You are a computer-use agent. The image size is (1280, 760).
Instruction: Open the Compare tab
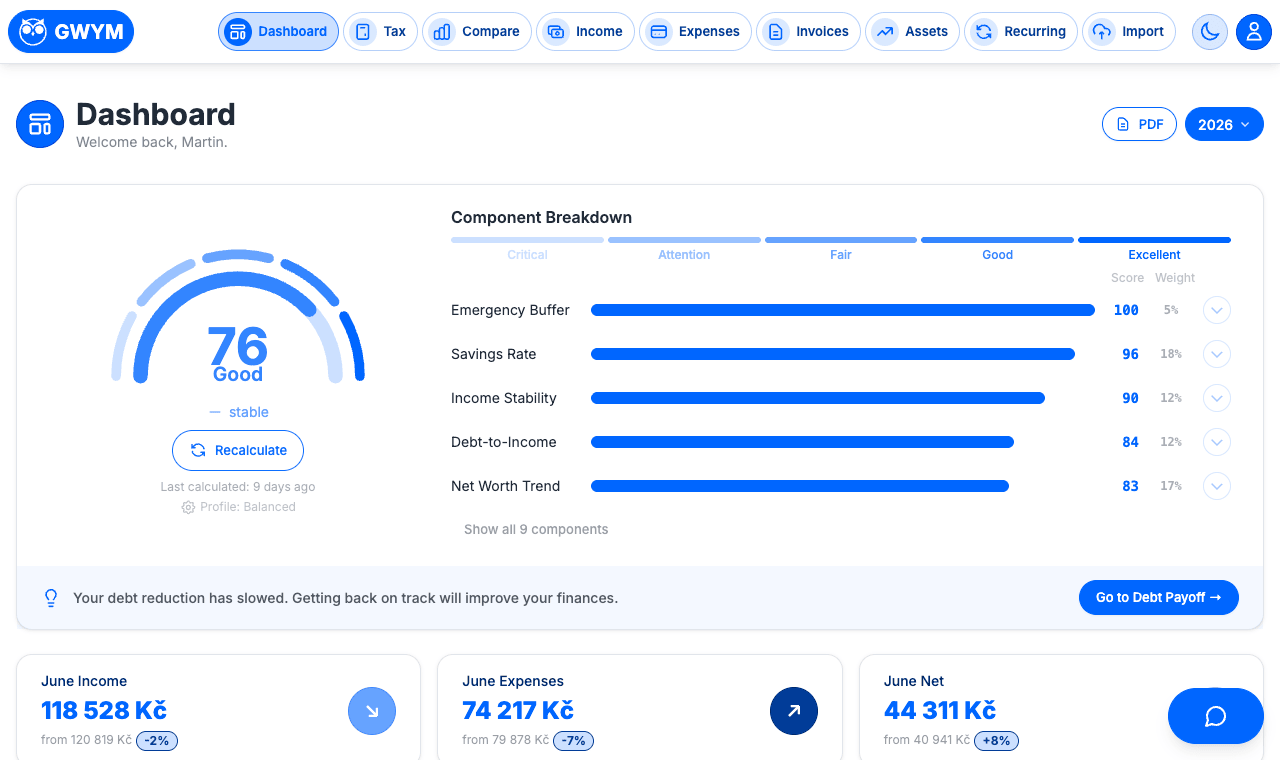tap(477, 32)
